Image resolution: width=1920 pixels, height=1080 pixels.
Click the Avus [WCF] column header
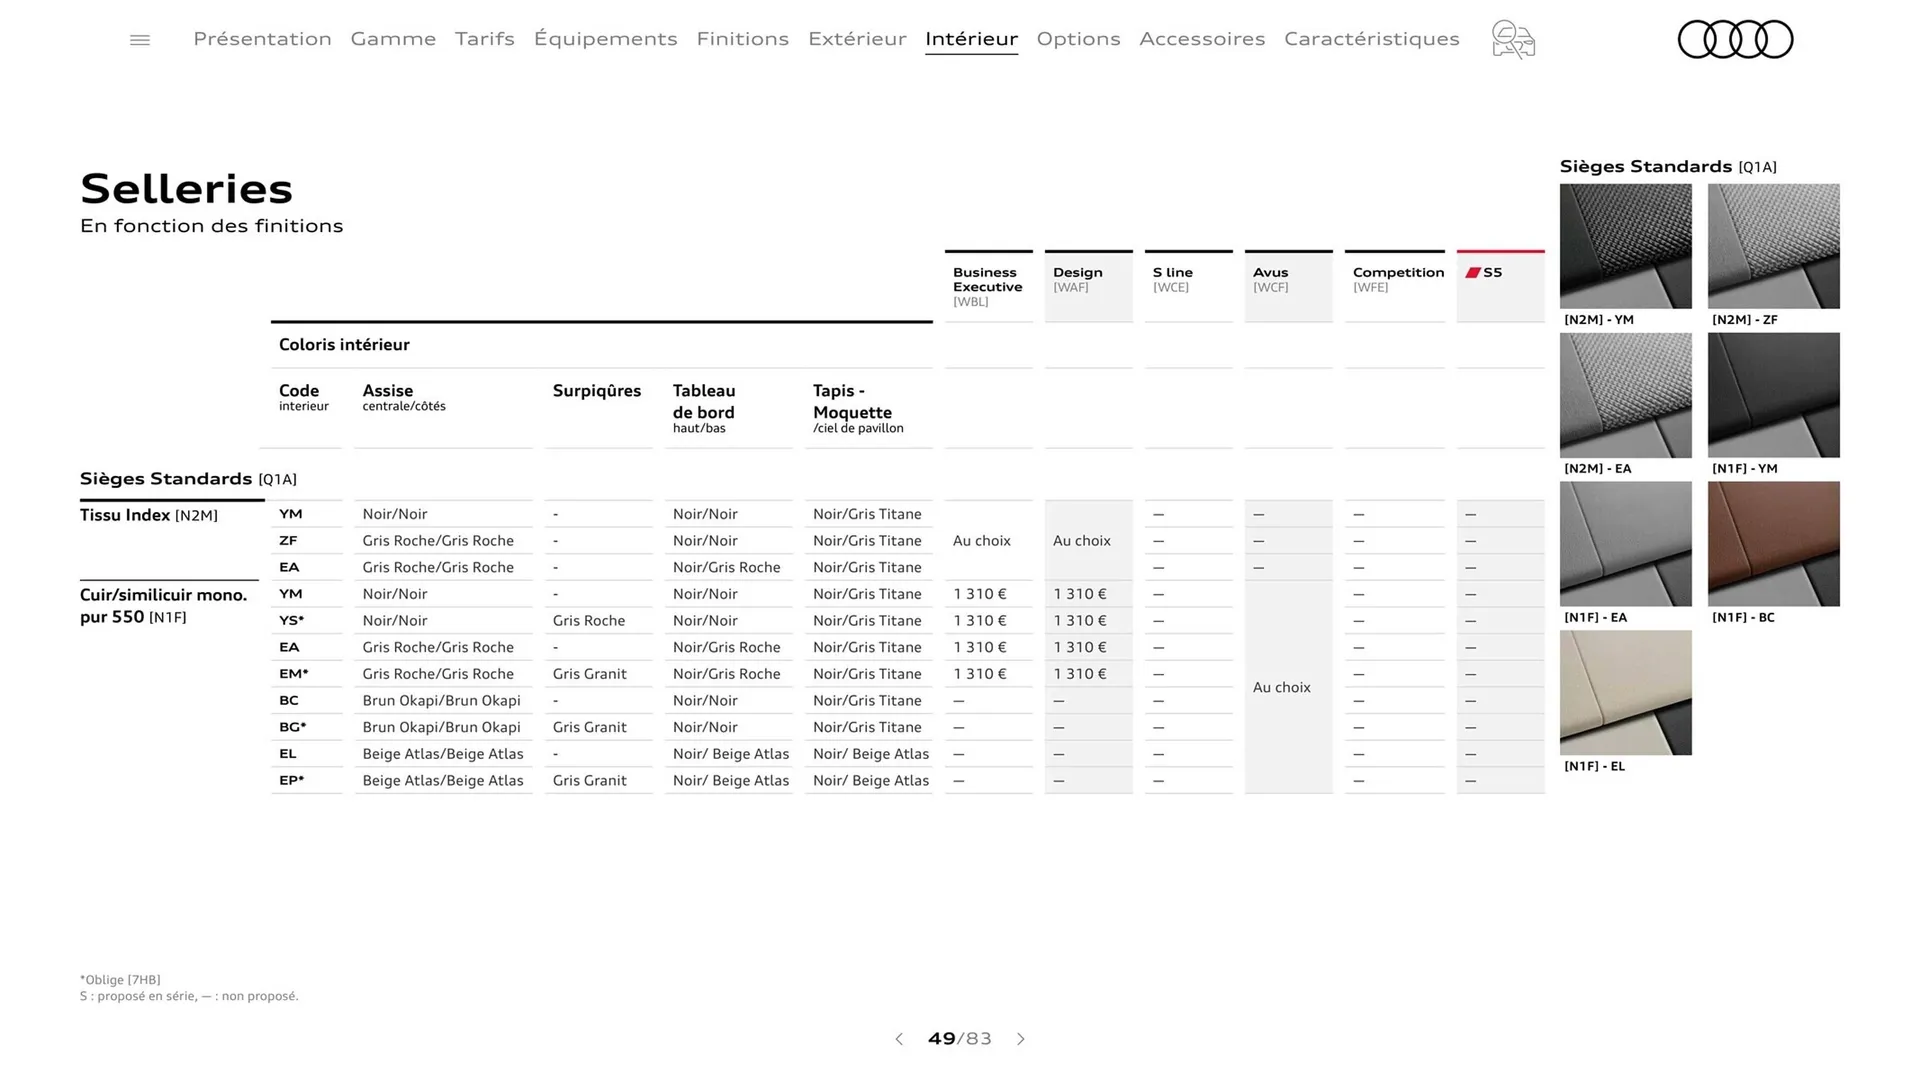[1289, 286]
